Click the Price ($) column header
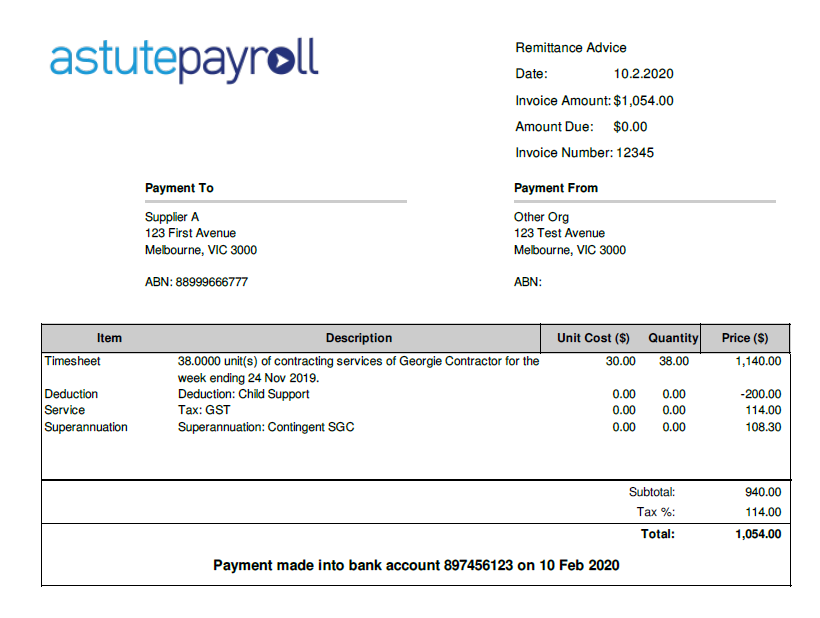The width and height of the screenshot is (820, 618). pyautogui.click(x=745, y=338)
